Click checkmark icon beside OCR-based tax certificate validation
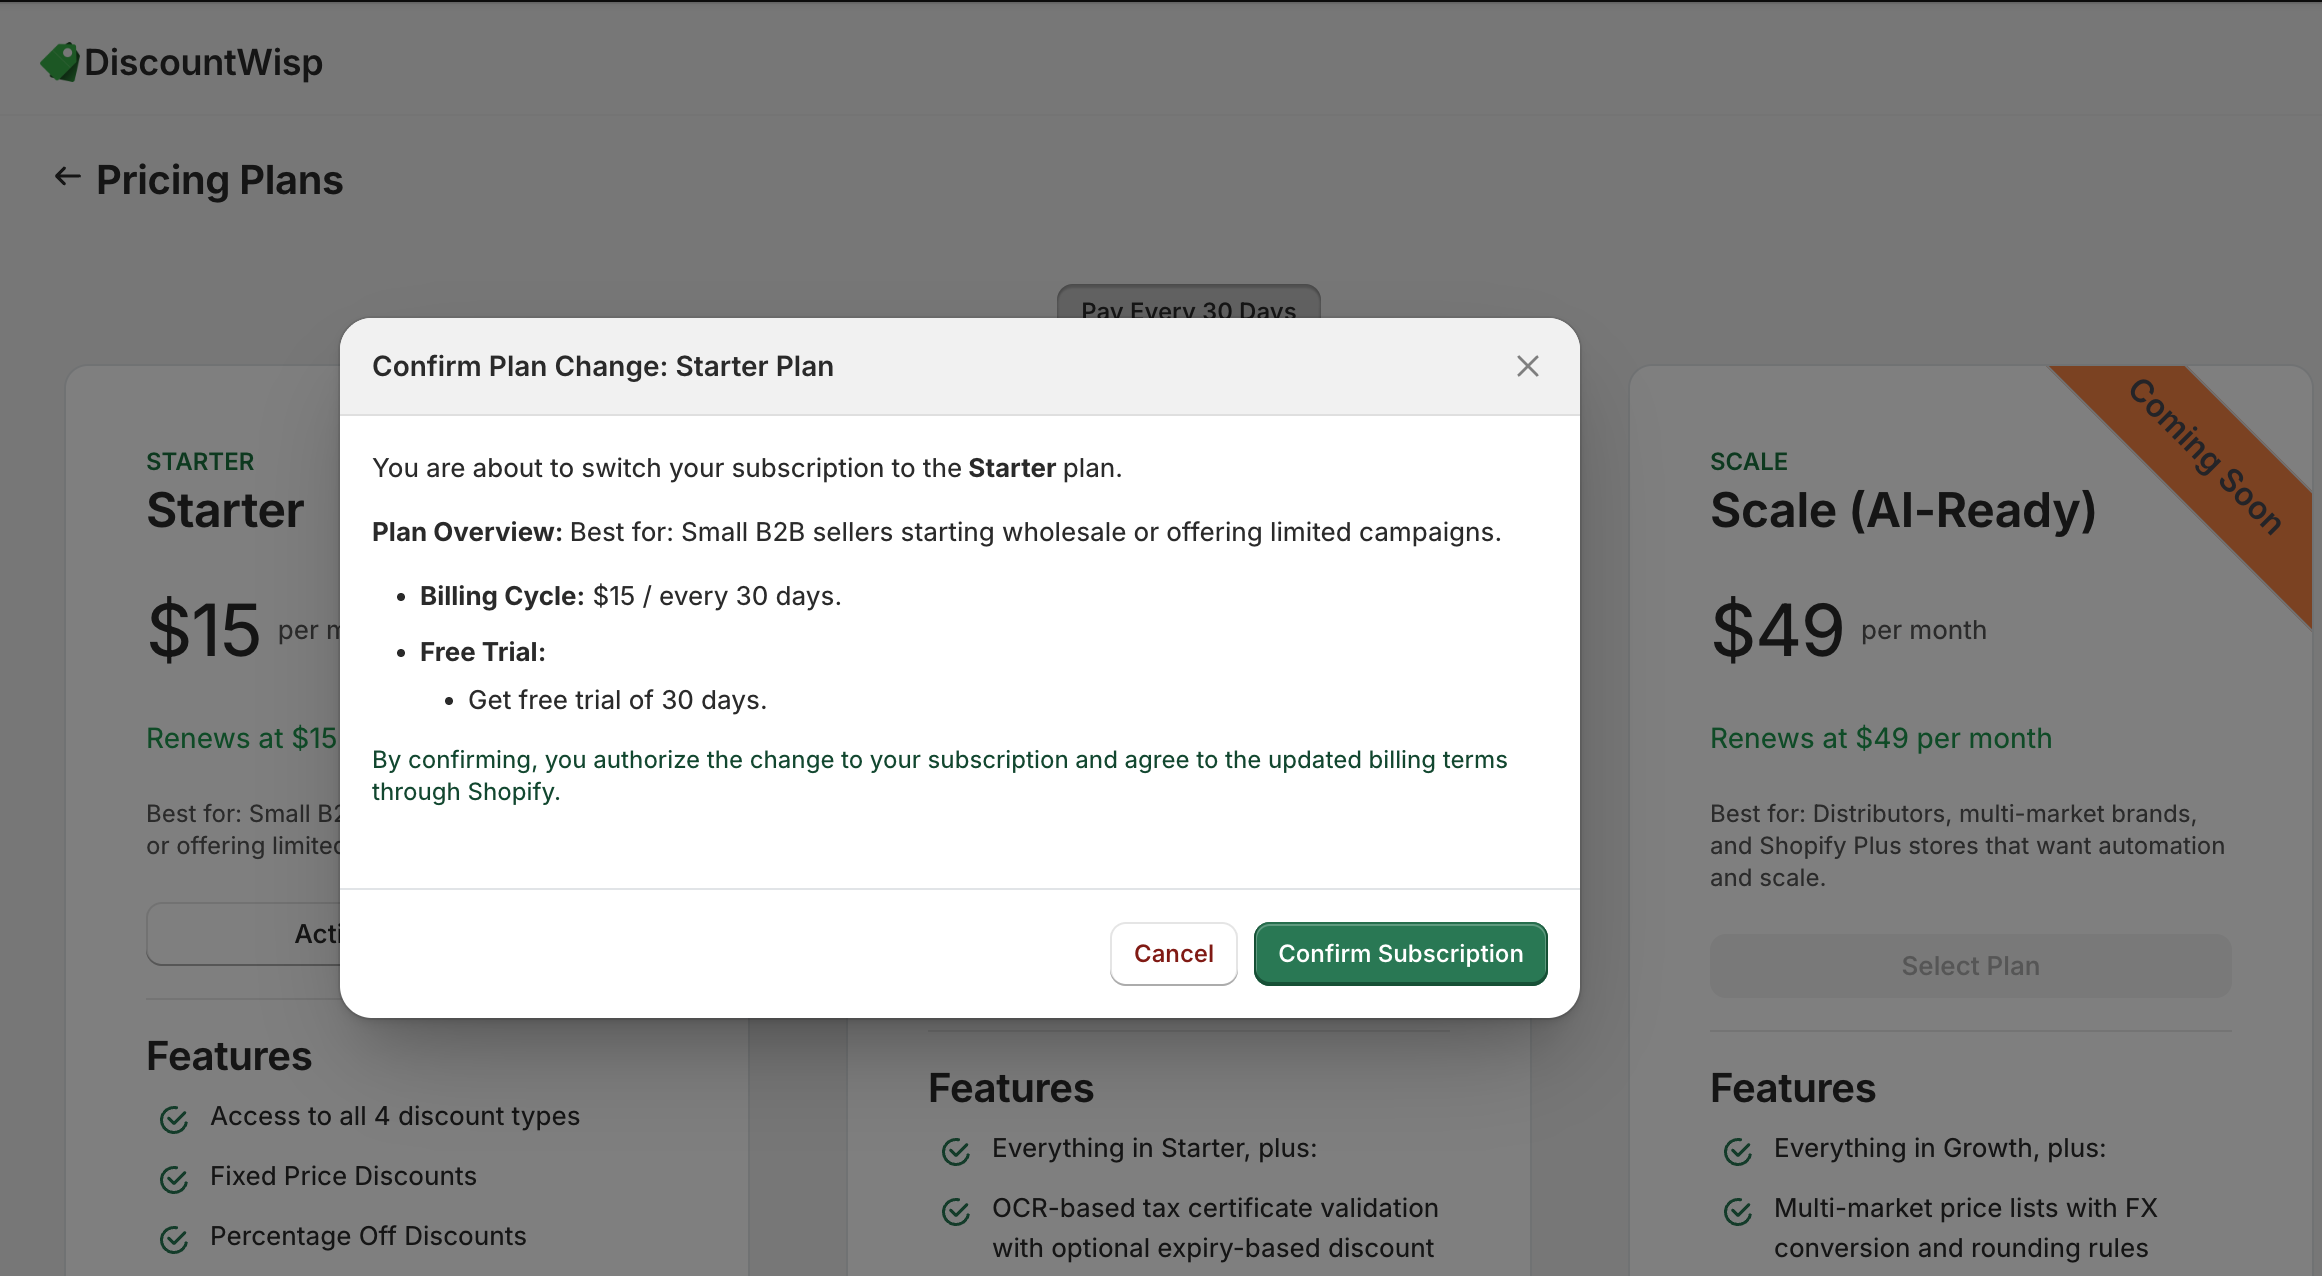 956,1211
